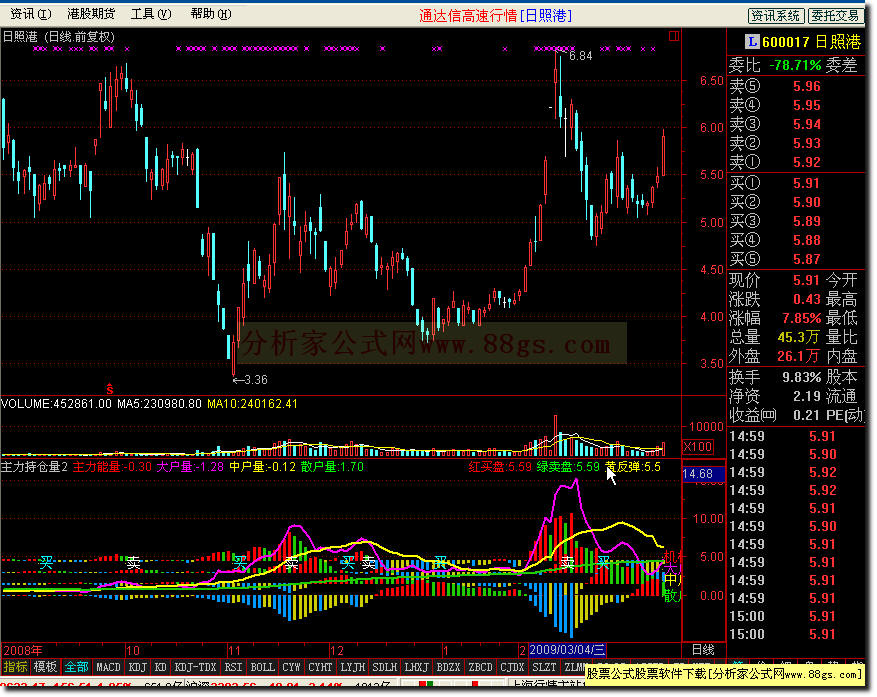Select the 买④ 5.88 order row

(795, 240)
